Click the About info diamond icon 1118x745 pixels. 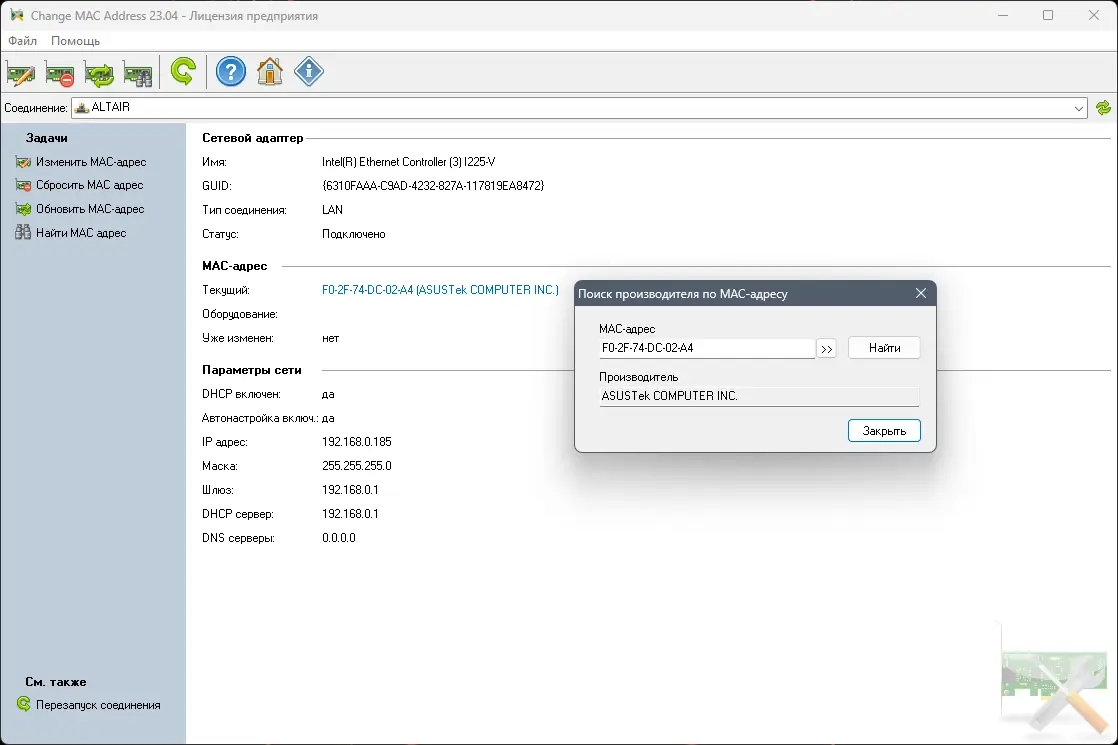pyautogui.click(x=309, y=71)
